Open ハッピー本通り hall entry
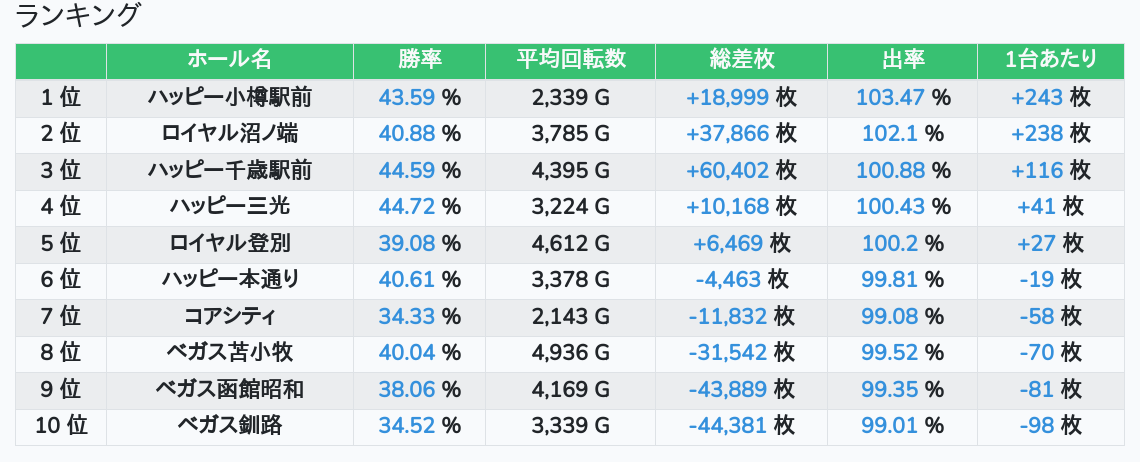This screenshot has height=462, width=1140. pyautogui.click(x=230, y=279)
